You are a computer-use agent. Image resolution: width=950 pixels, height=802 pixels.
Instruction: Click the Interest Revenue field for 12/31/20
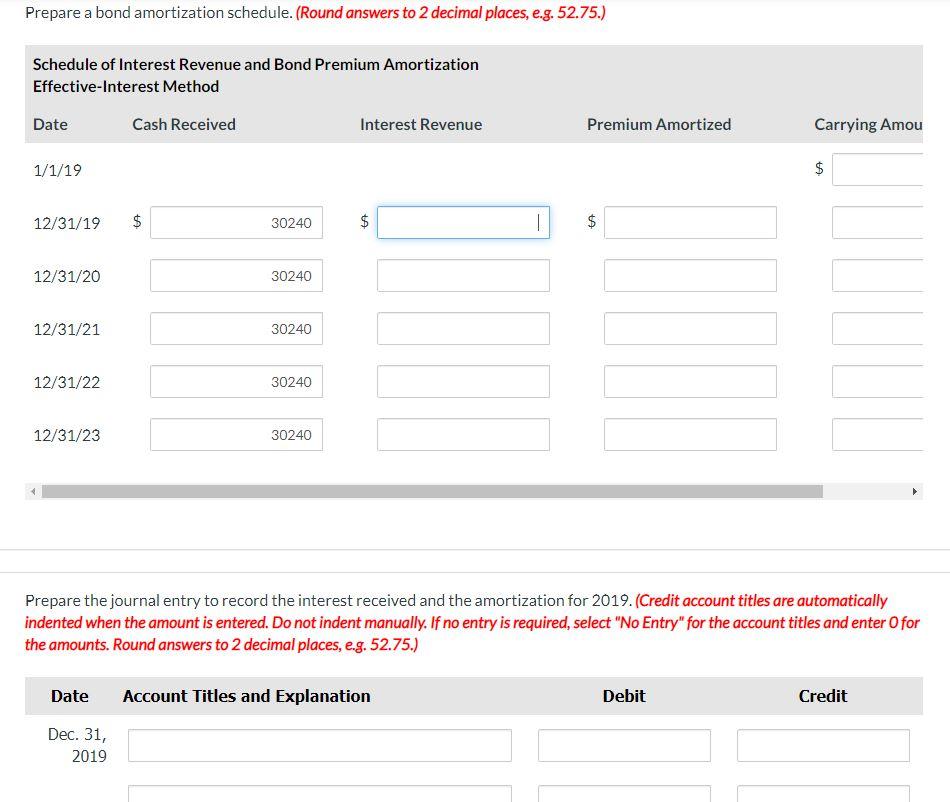coord(463,275)
